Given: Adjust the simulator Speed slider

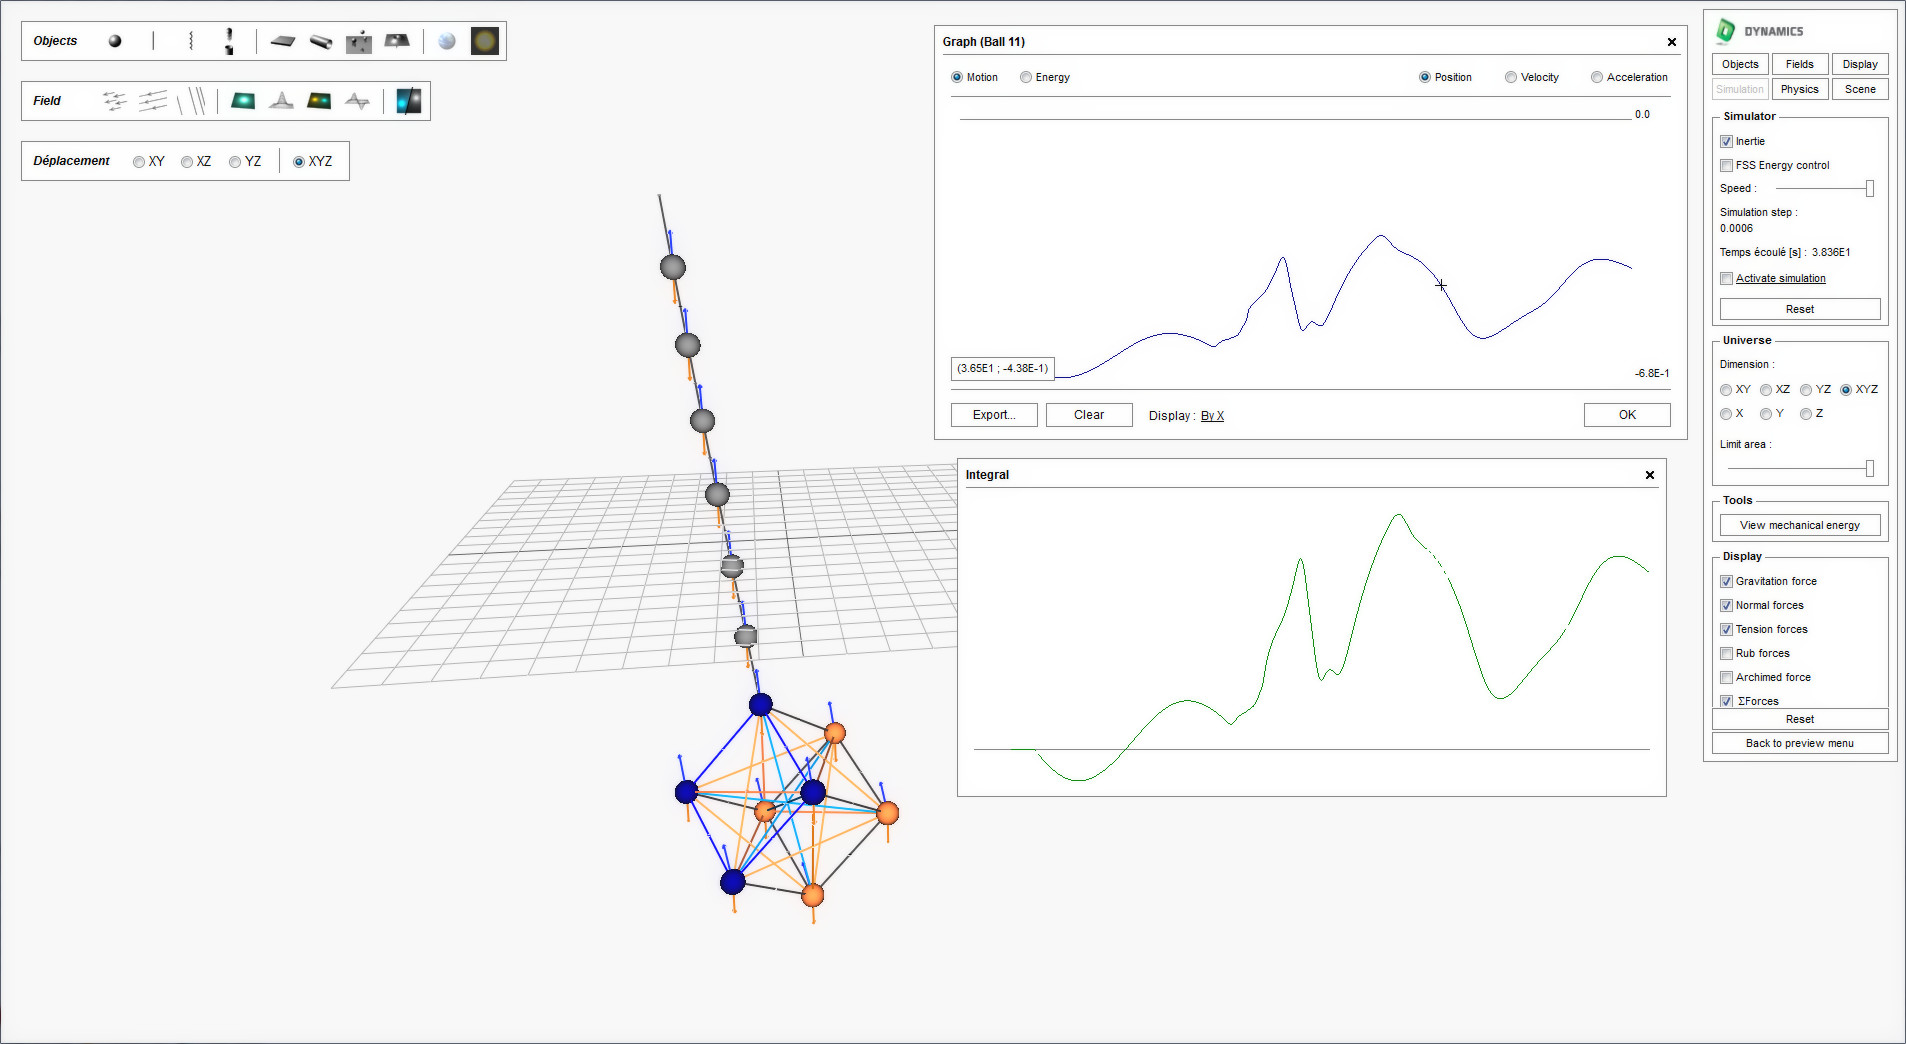Looking at the screenshot, I should 1870,188.
